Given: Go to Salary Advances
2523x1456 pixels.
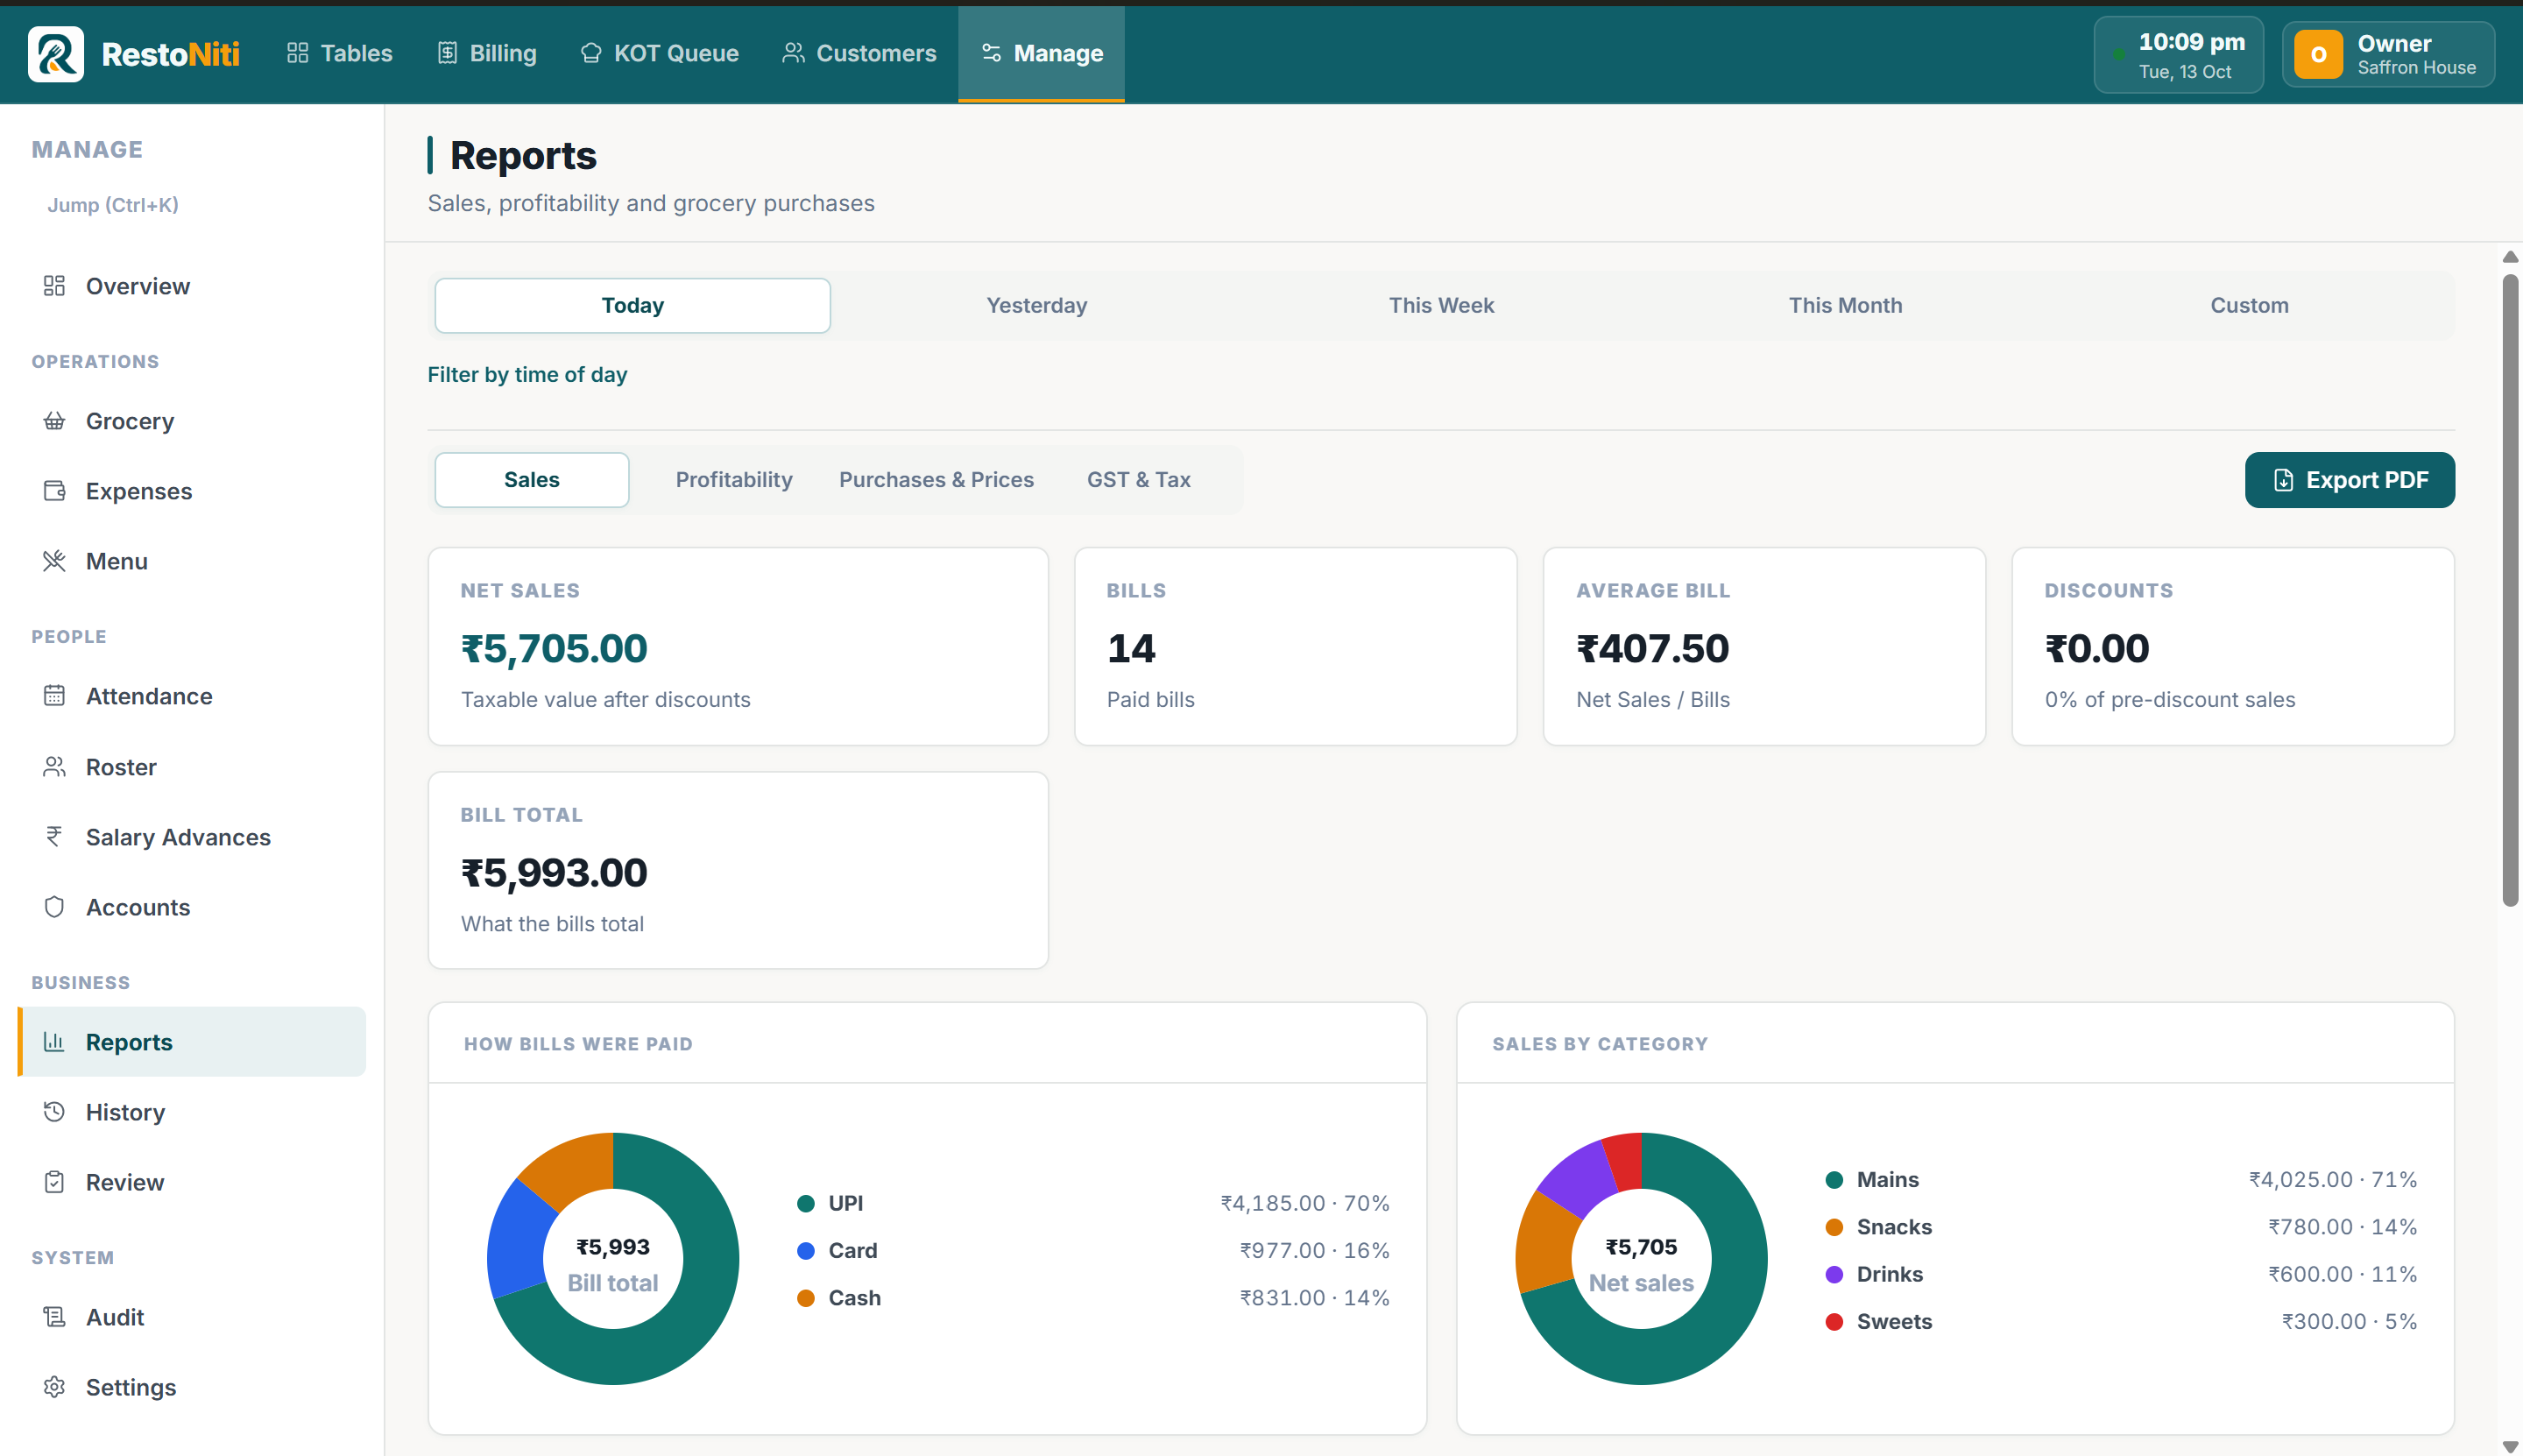Looking at the screenshot, I should tap(192, 837).
